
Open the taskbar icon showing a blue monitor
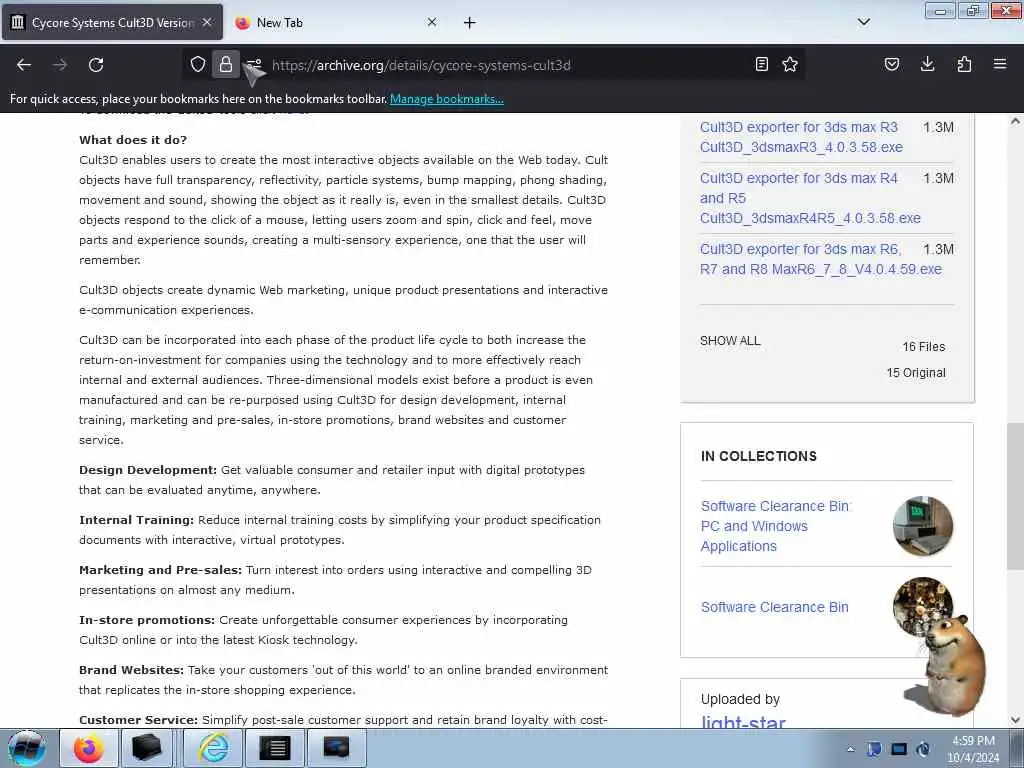click(x=336, y=748)
